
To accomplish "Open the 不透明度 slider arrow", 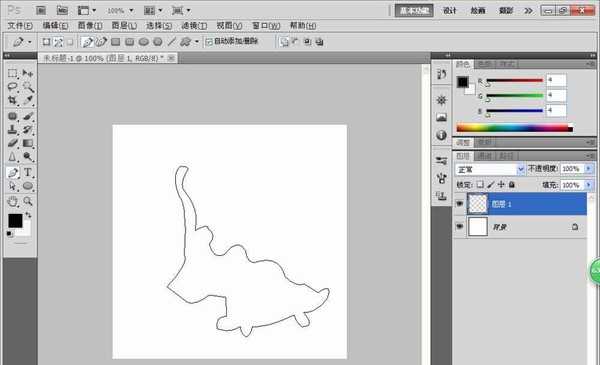I will 589,168.
